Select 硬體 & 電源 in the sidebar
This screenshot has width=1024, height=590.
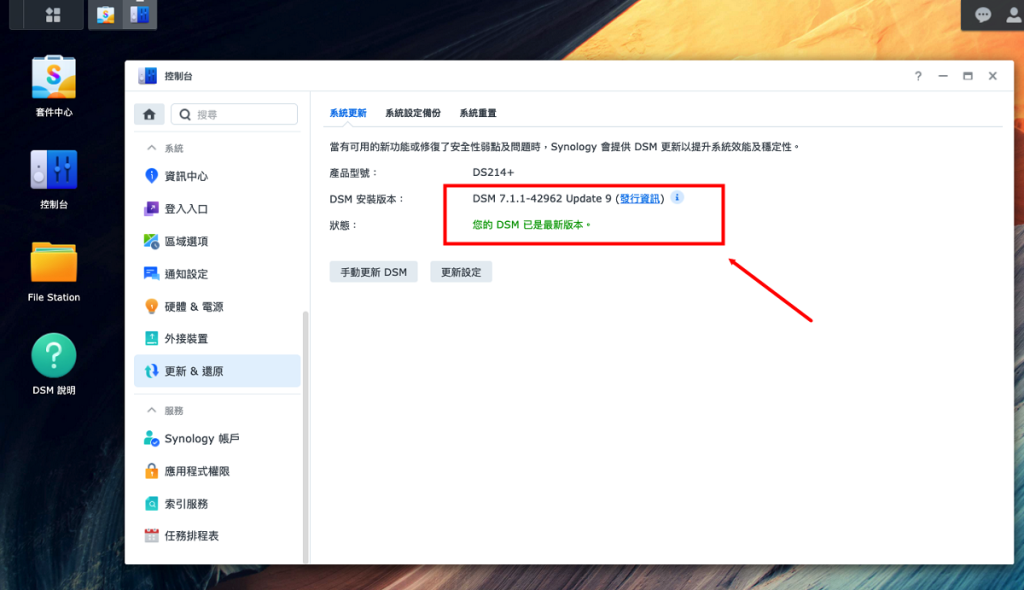(193, 306)
